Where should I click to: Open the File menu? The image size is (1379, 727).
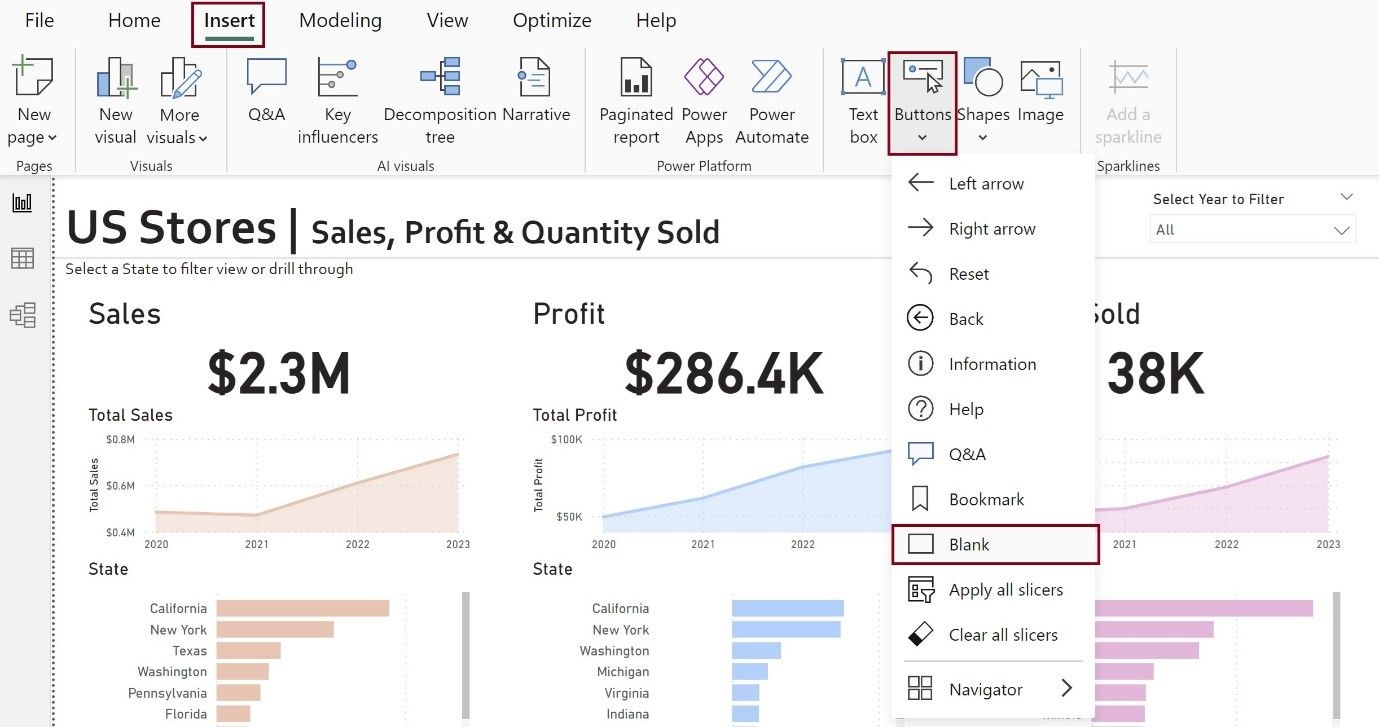(x=39, y=20)
